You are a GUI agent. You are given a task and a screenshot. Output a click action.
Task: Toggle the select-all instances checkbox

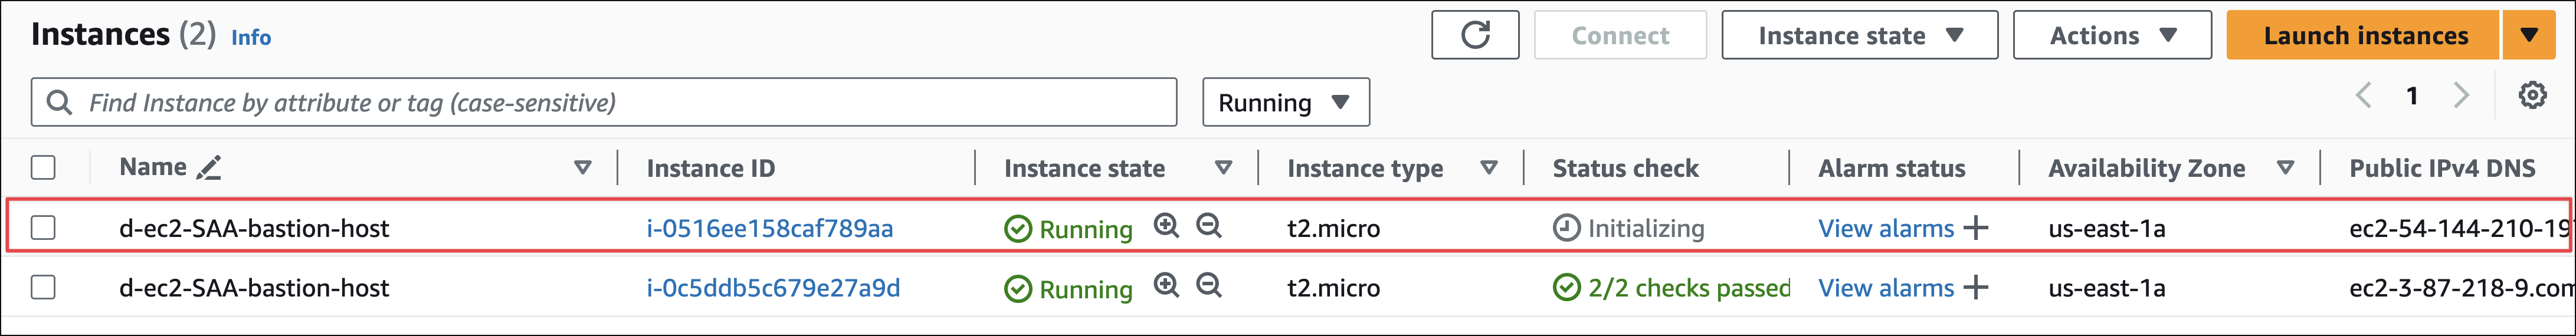coord(43,168)
